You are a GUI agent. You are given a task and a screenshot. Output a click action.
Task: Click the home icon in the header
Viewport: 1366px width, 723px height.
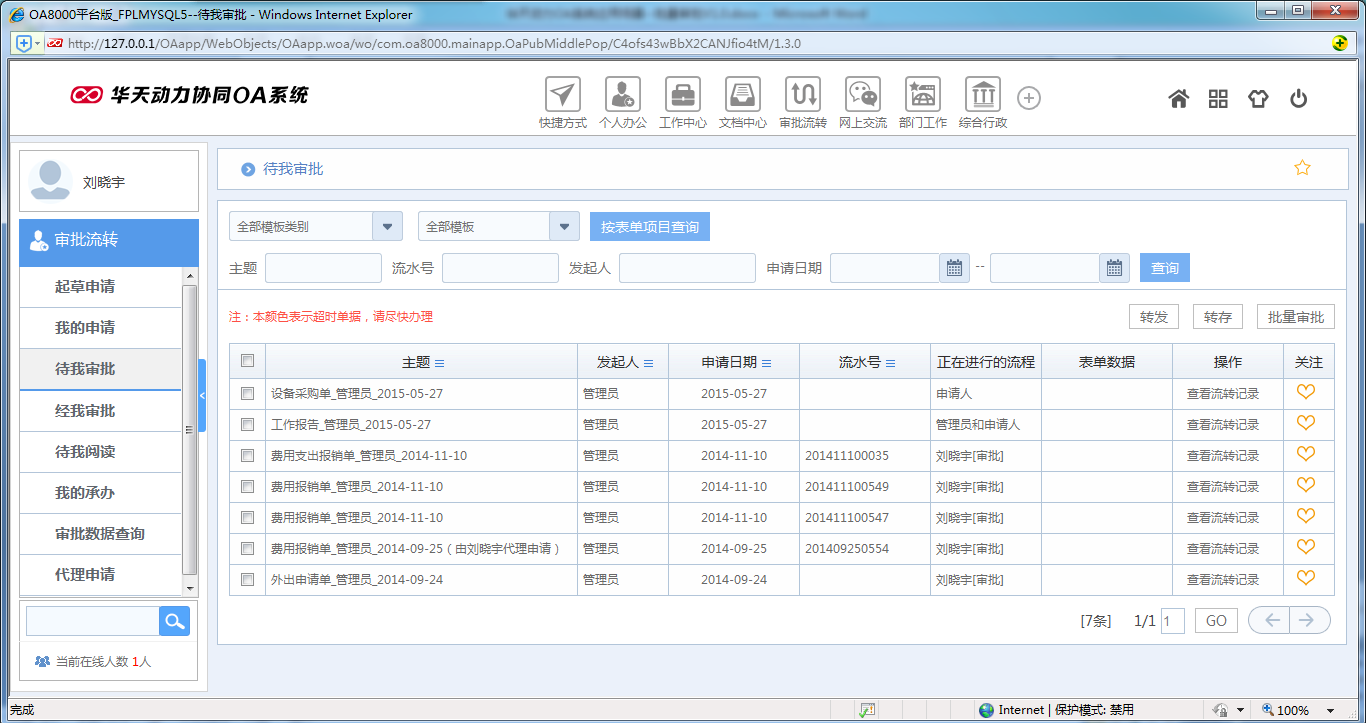[1178, 98]
